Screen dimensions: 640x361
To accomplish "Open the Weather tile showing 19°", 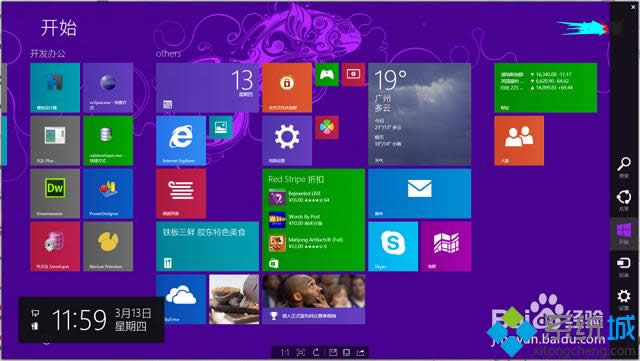I will click(420, 114).
